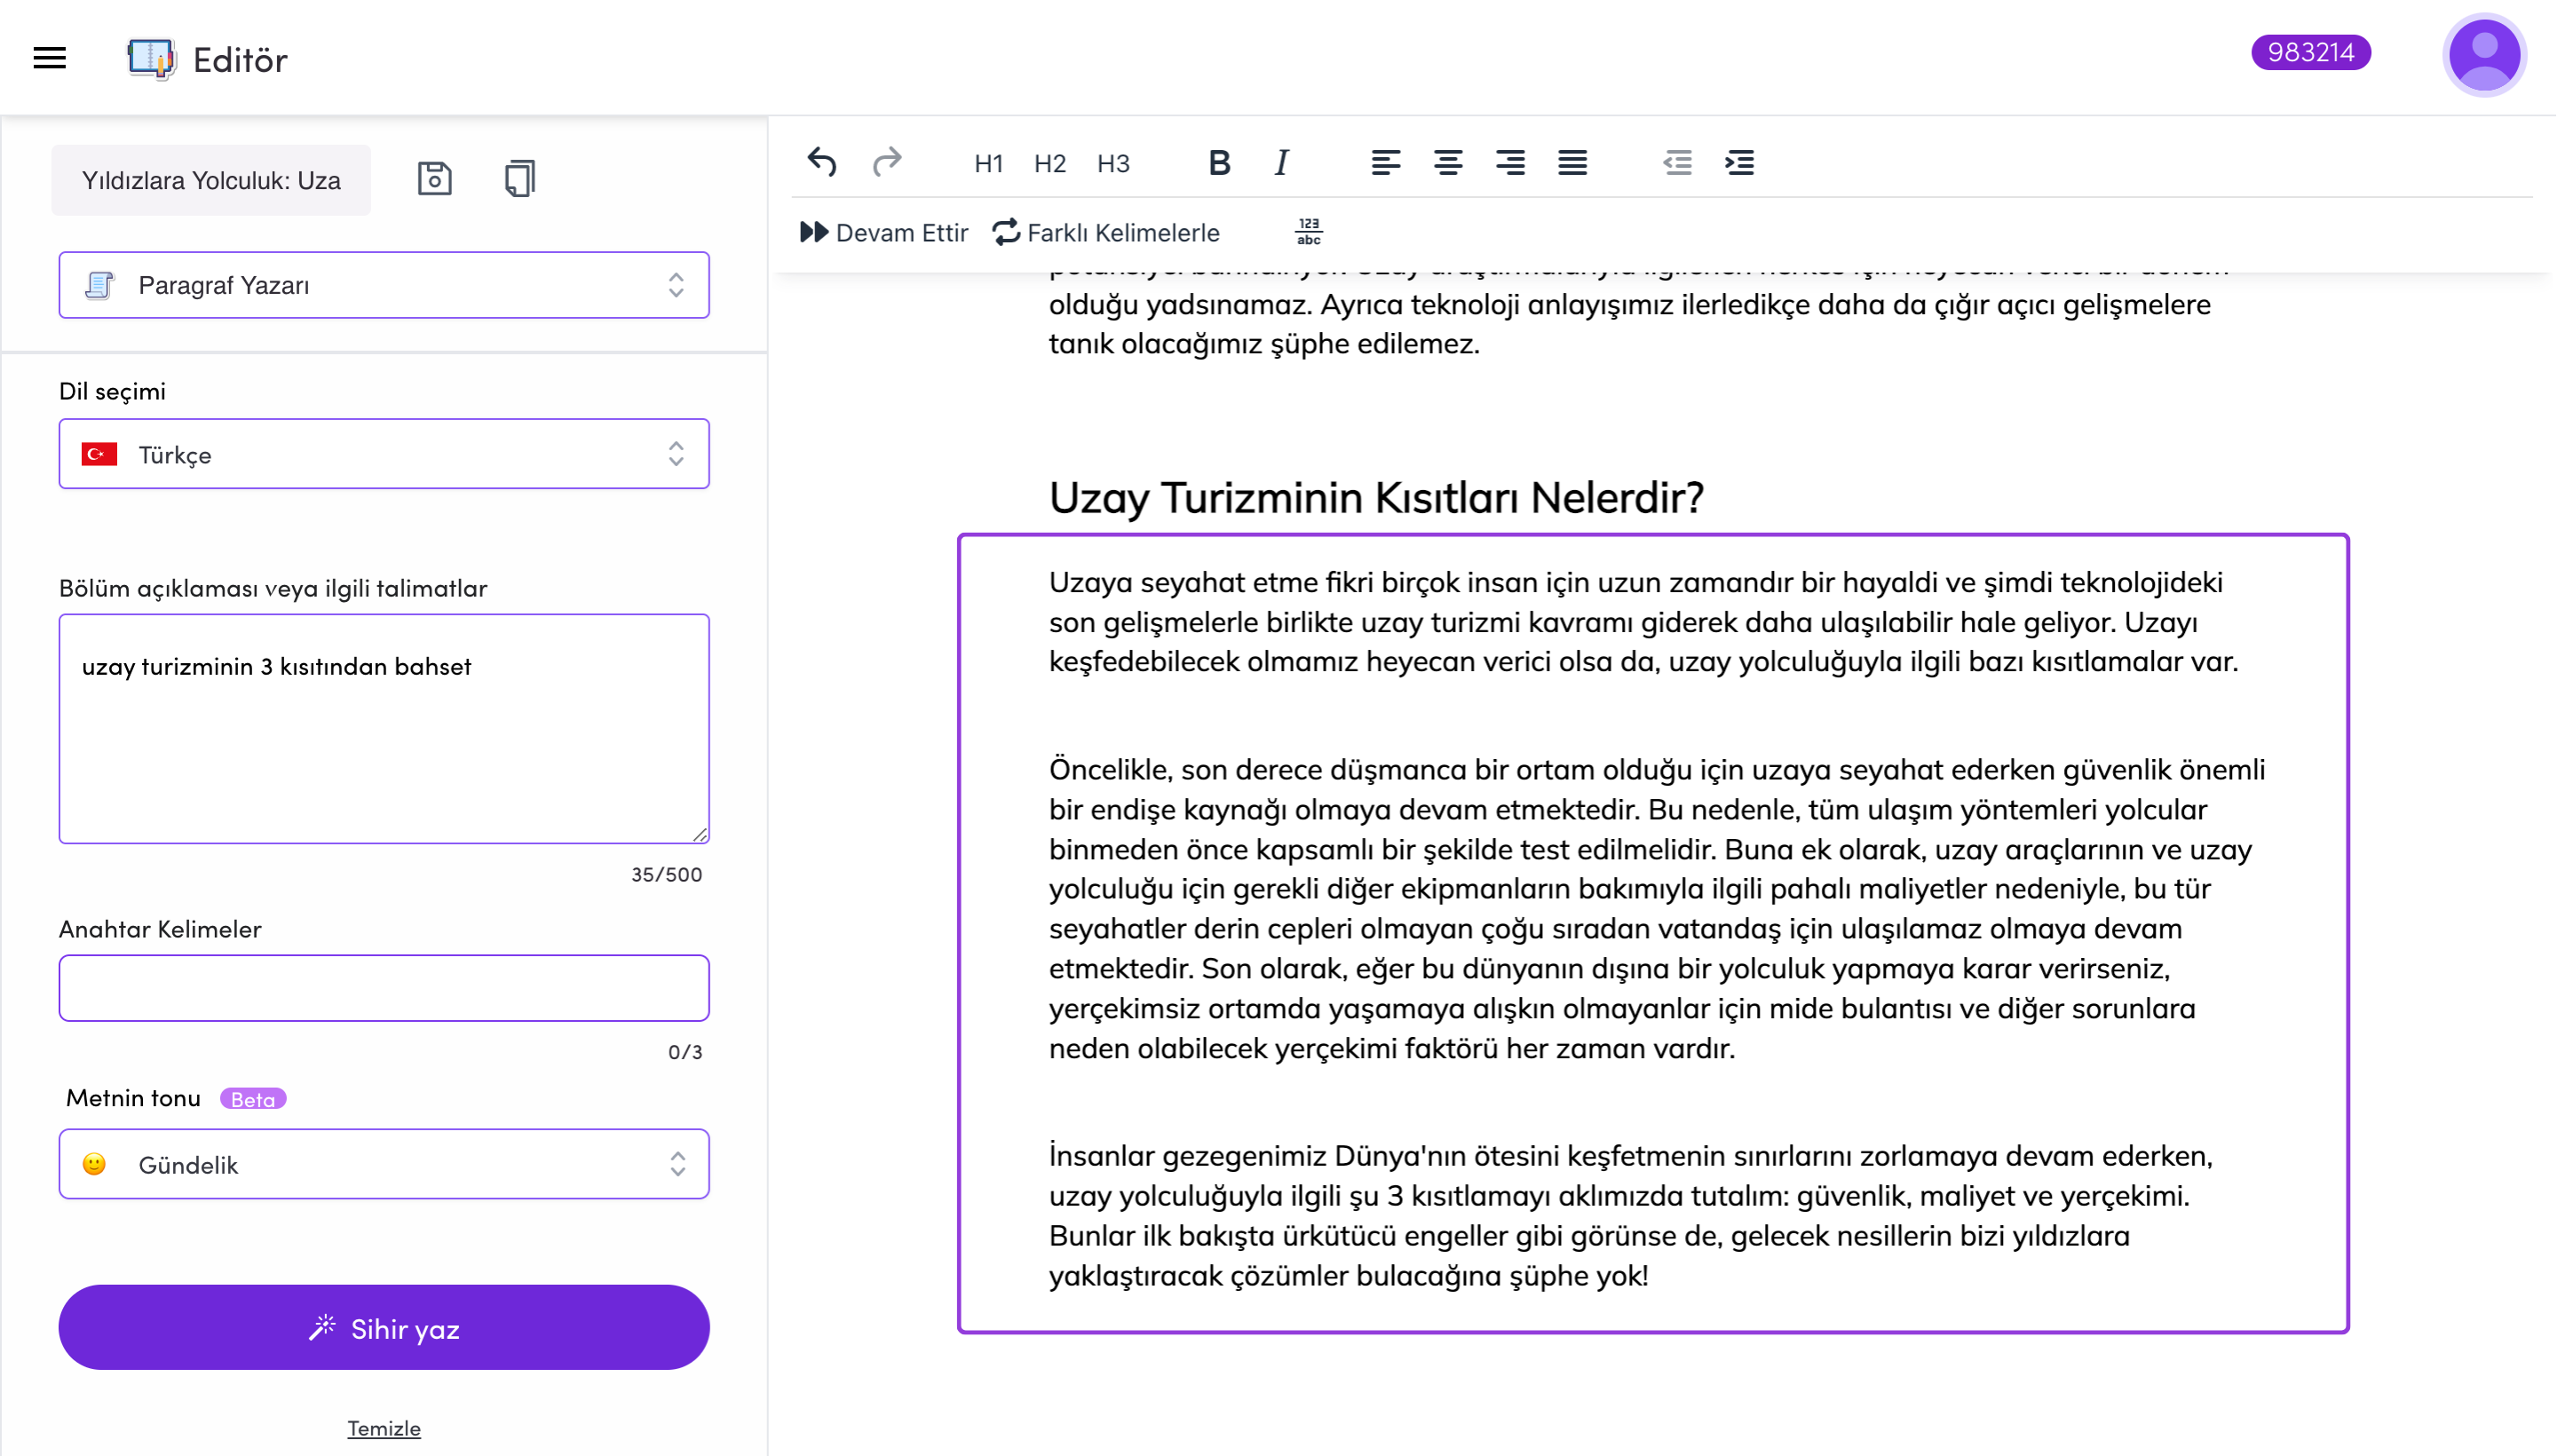Open the user profile avatar
Screen dimensions: 2557x1456
pos(2484,55)
